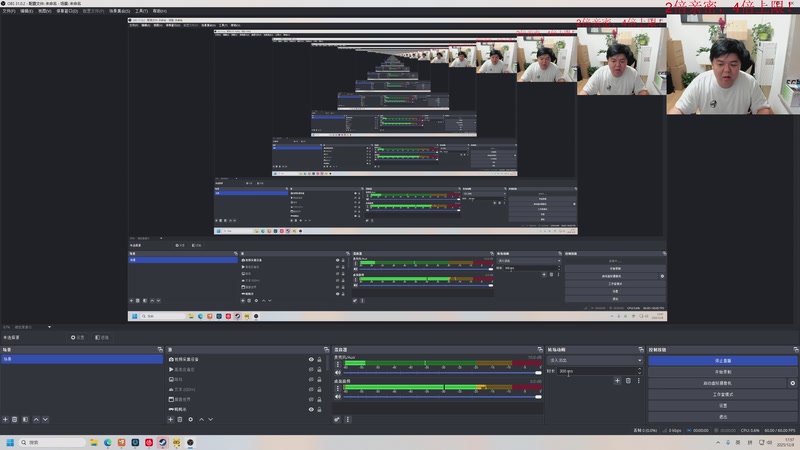Open Desktop Audio channel three-dot options

337,388
